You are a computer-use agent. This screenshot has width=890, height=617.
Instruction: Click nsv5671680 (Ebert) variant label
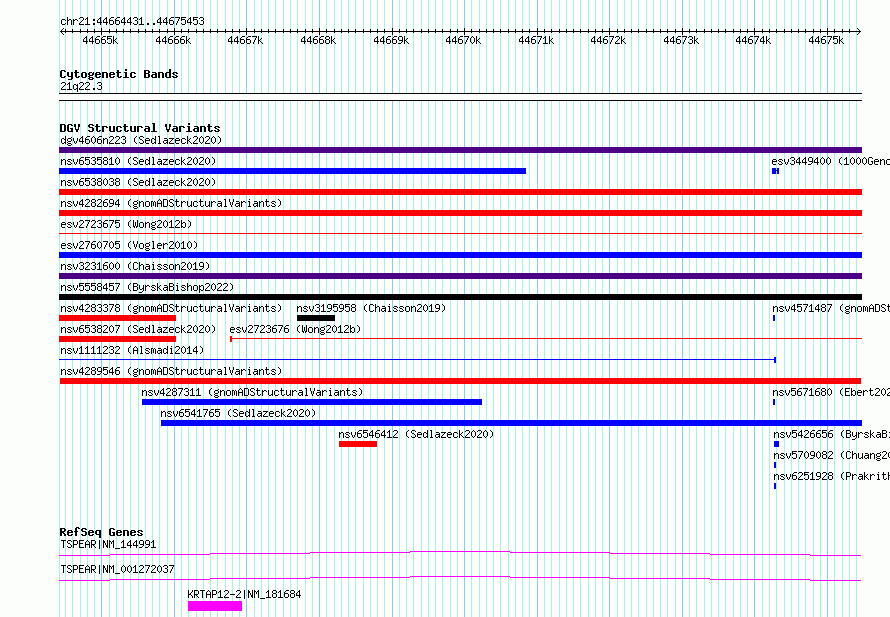831,392
